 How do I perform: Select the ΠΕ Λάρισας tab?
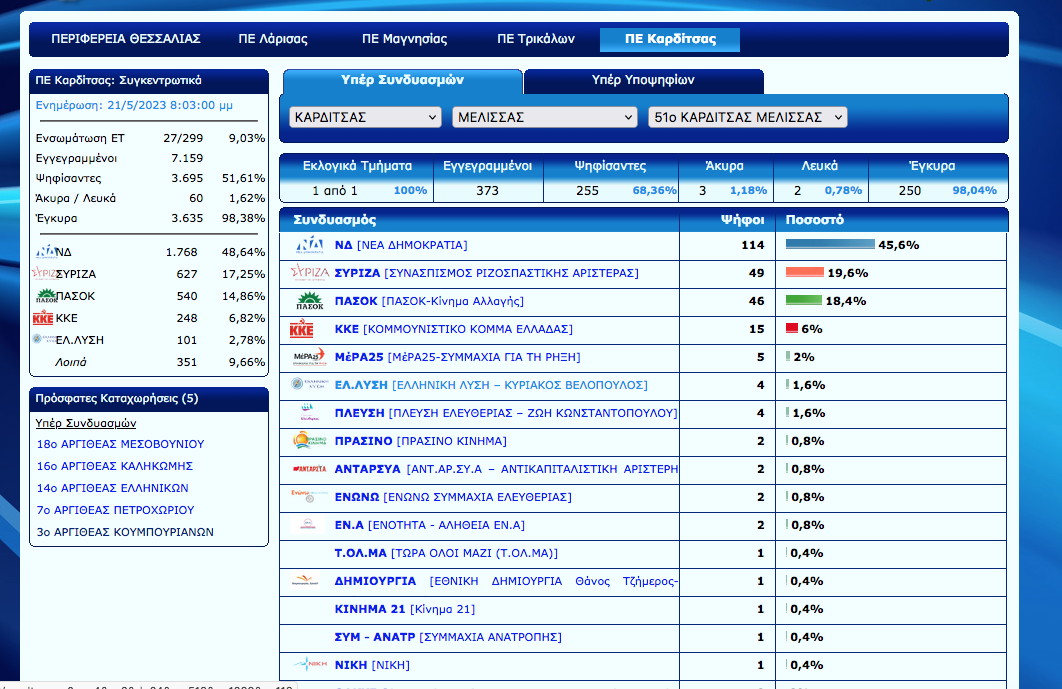[x=273, y=39]
